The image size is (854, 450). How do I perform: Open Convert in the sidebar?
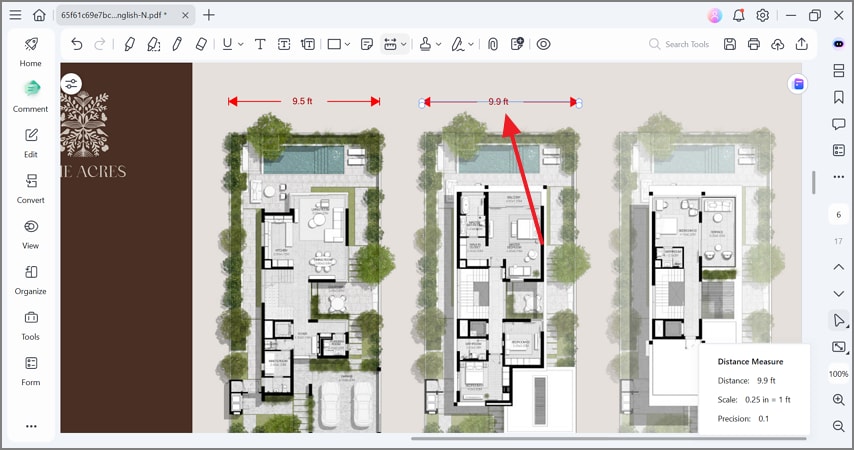pos(30,188)
